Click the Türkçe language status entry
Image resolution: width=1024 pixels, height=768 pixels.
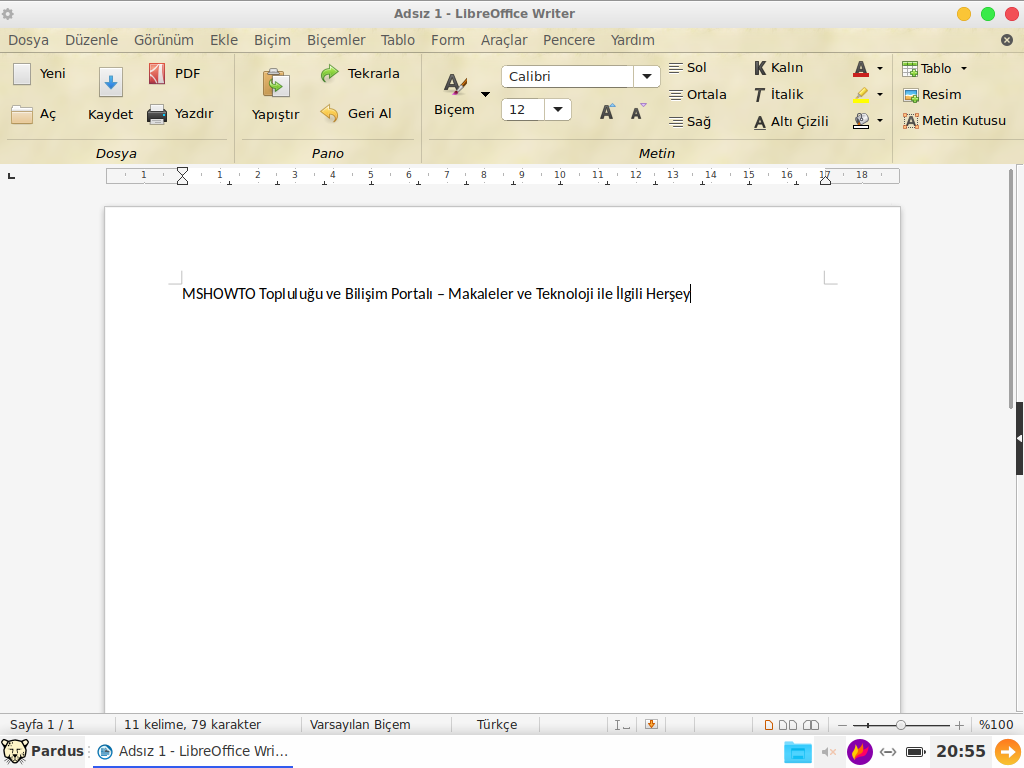[x=496, y=724]
